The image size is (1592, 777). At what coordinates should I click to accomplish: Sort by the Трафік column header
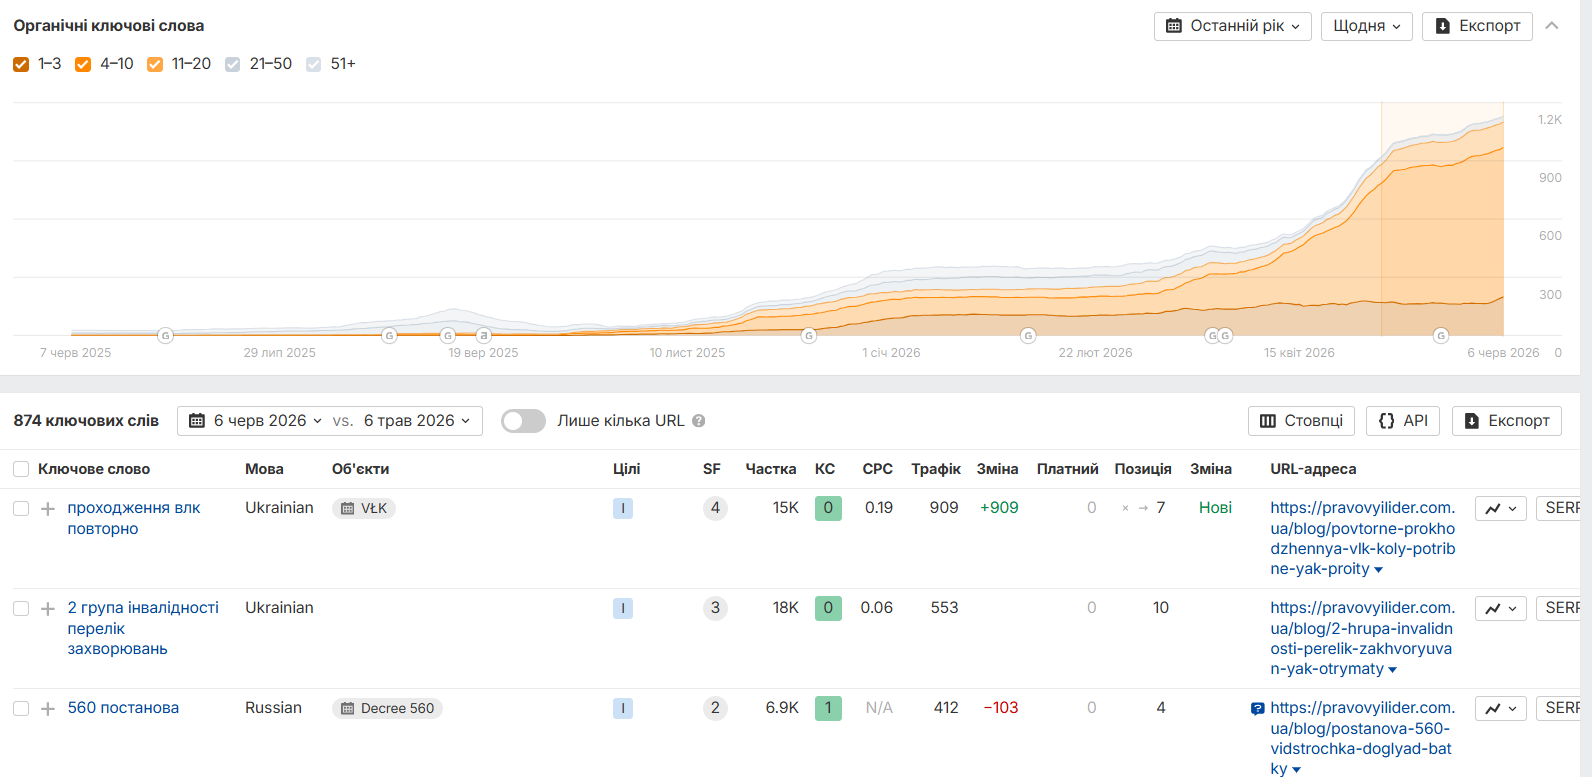[x=936, y=469]
